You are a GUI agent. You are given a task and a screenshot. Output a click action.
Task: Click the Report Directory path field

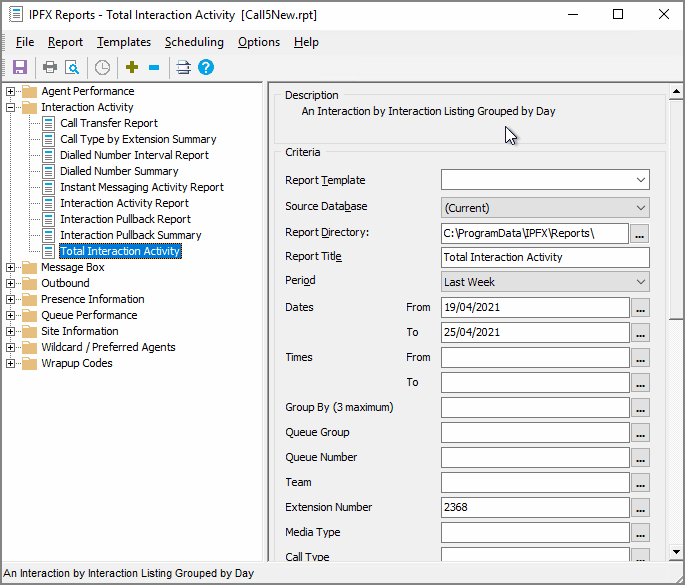tap(535, 233)
